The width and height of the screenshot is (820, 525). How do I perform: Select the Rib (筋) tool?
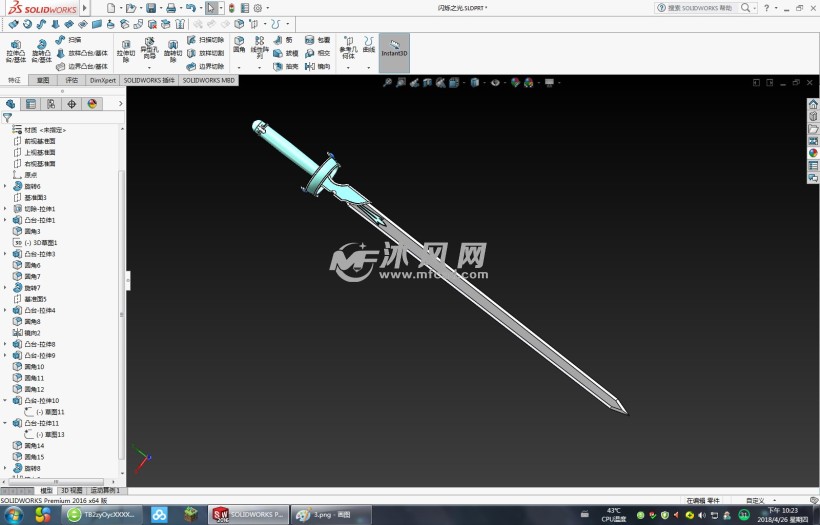pos(283,40)
